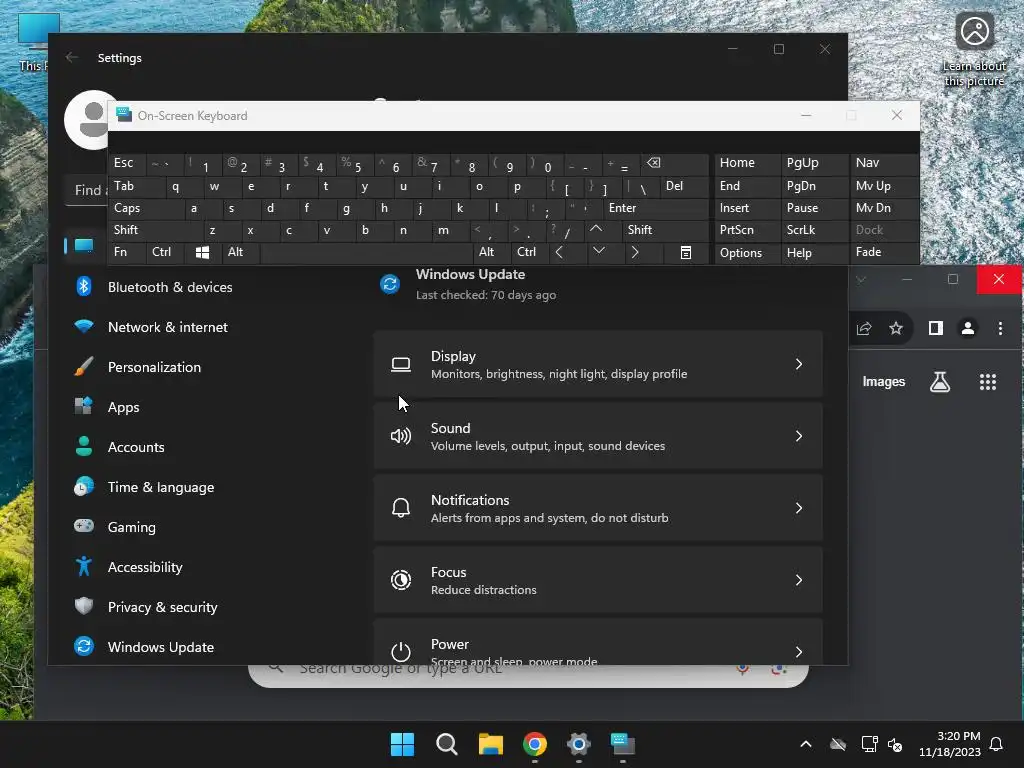This screenshot has width=1024, height=768.
Task: Select the Personalization brush icon
Action: (x=84, y=367)
